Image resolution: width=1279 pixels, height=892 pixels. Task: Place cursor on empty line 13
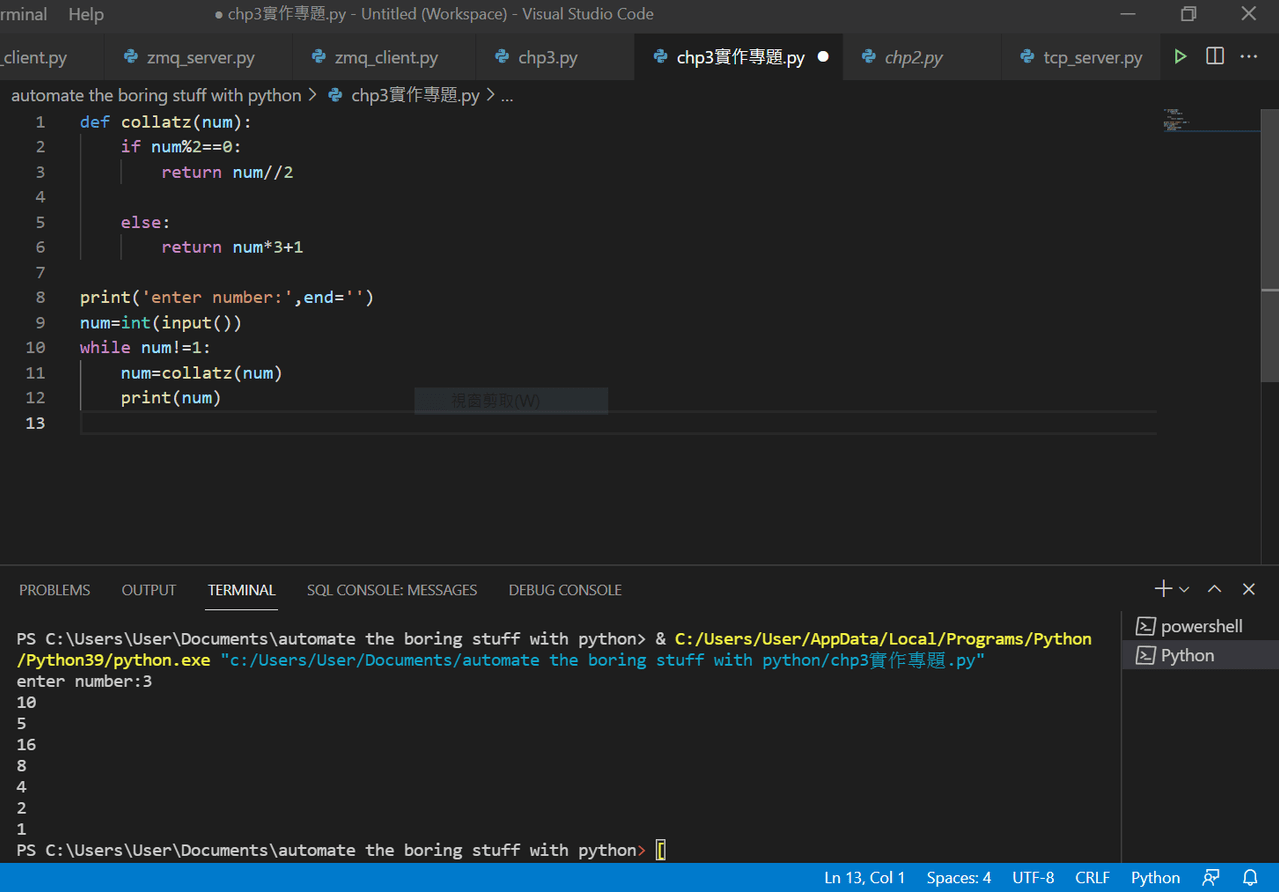pyautogui.click(x=618, y=423)
